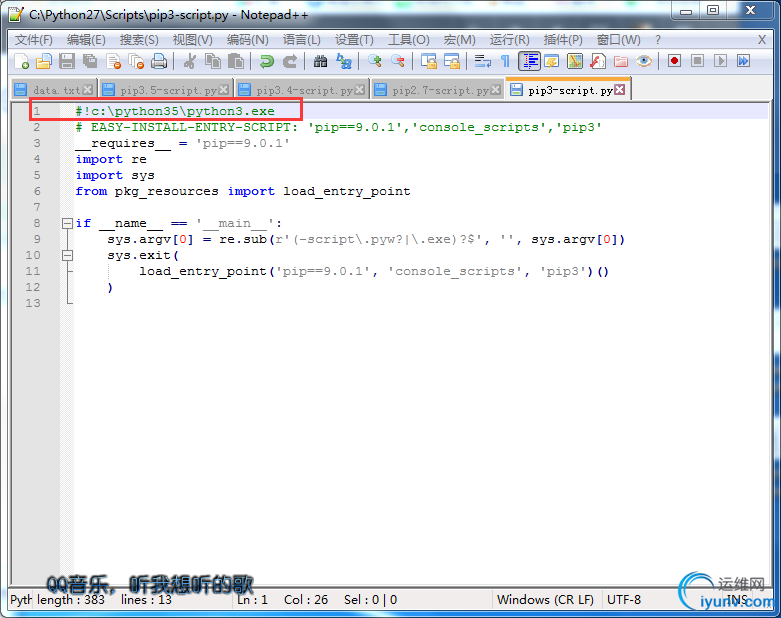The height and width of the screenshot is (618, 781).
Task: Create a new file with toolbar icon
Action: tap(21, 61)
